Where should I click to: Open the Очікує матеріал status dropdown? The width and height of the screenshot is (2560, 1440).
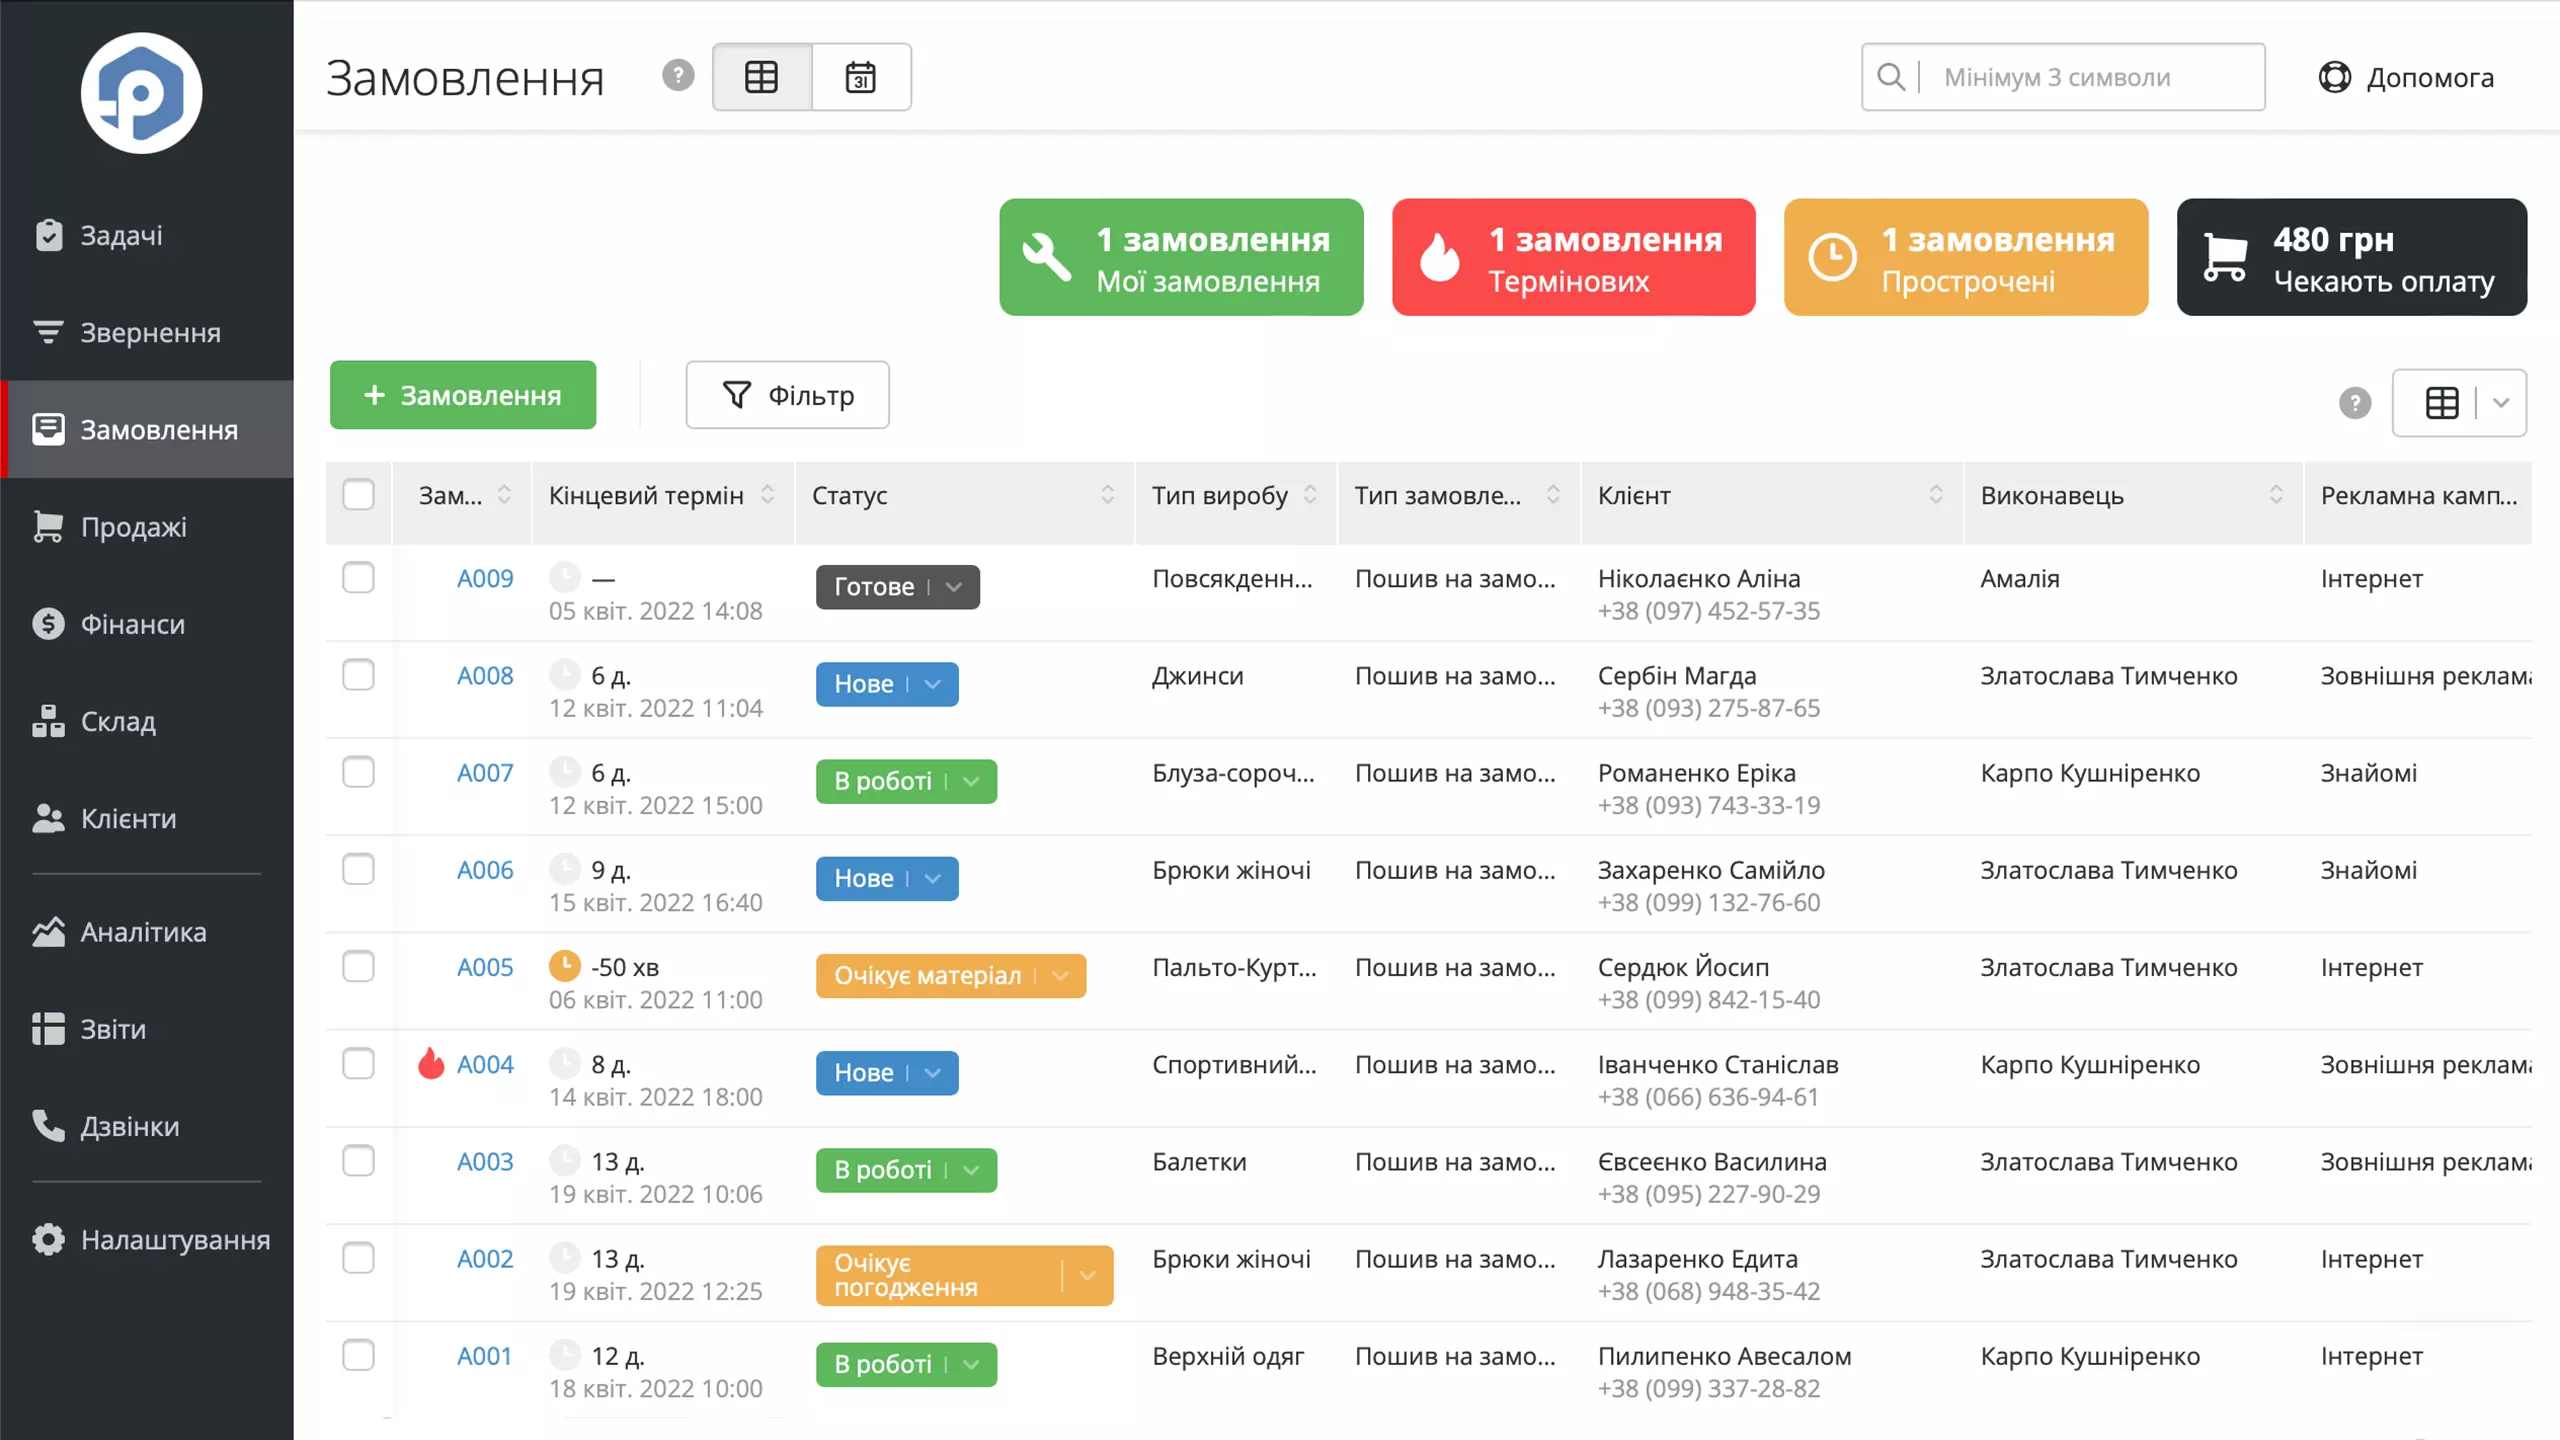coord(1061,975)
